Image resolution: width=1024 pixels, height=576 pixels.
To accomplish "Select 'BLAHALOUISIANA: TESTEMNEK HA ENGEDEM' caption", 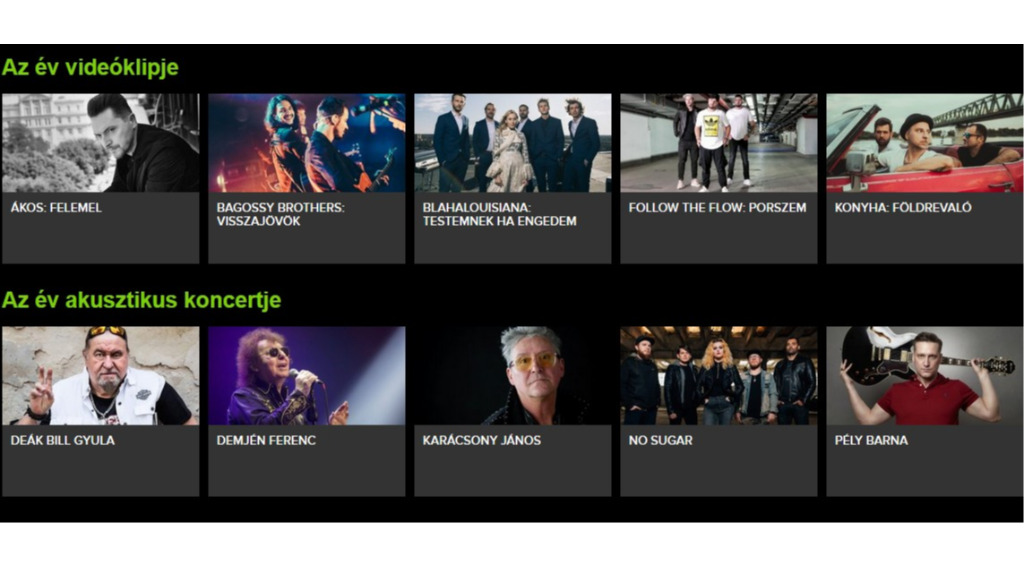I will [499, 214].
